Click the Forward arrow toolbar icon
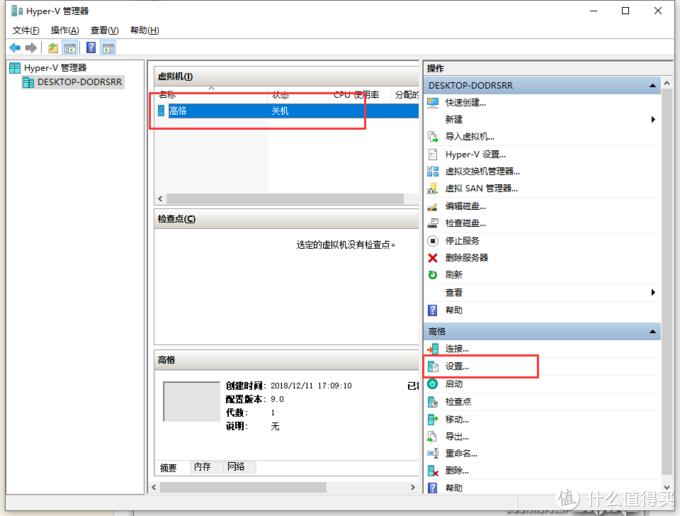This screenshot has height=516, width=680. tap(31, 48)
